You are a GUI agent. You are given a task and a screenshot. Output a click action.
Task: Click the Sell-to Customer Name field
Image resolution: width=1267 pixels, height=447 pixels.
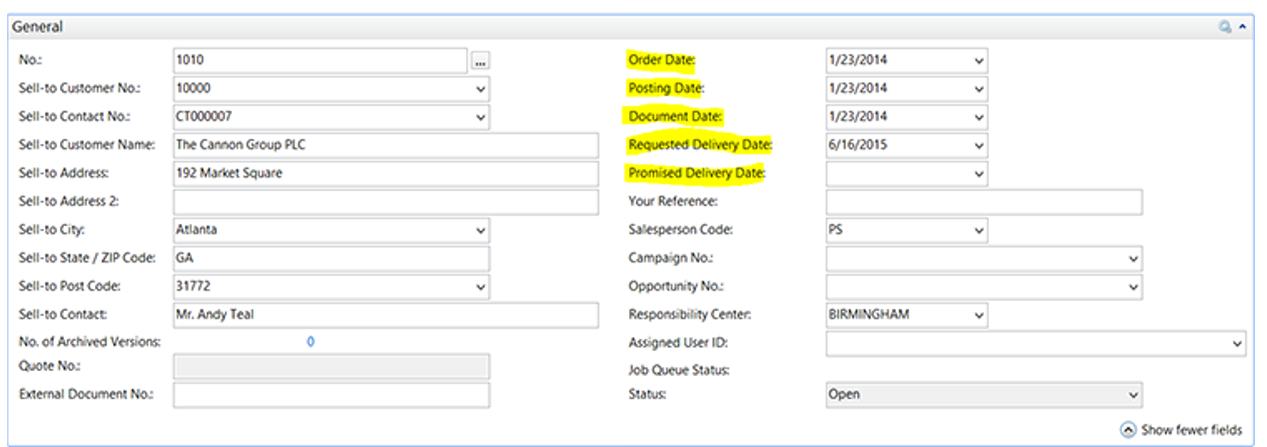pyautogui.click(x=331, y=145)
